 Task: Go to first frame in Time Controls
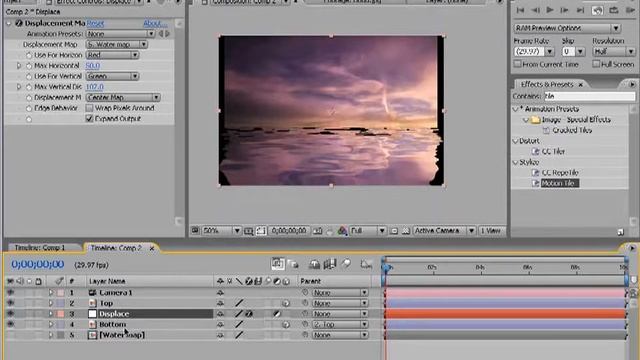(x=520, y=10)
